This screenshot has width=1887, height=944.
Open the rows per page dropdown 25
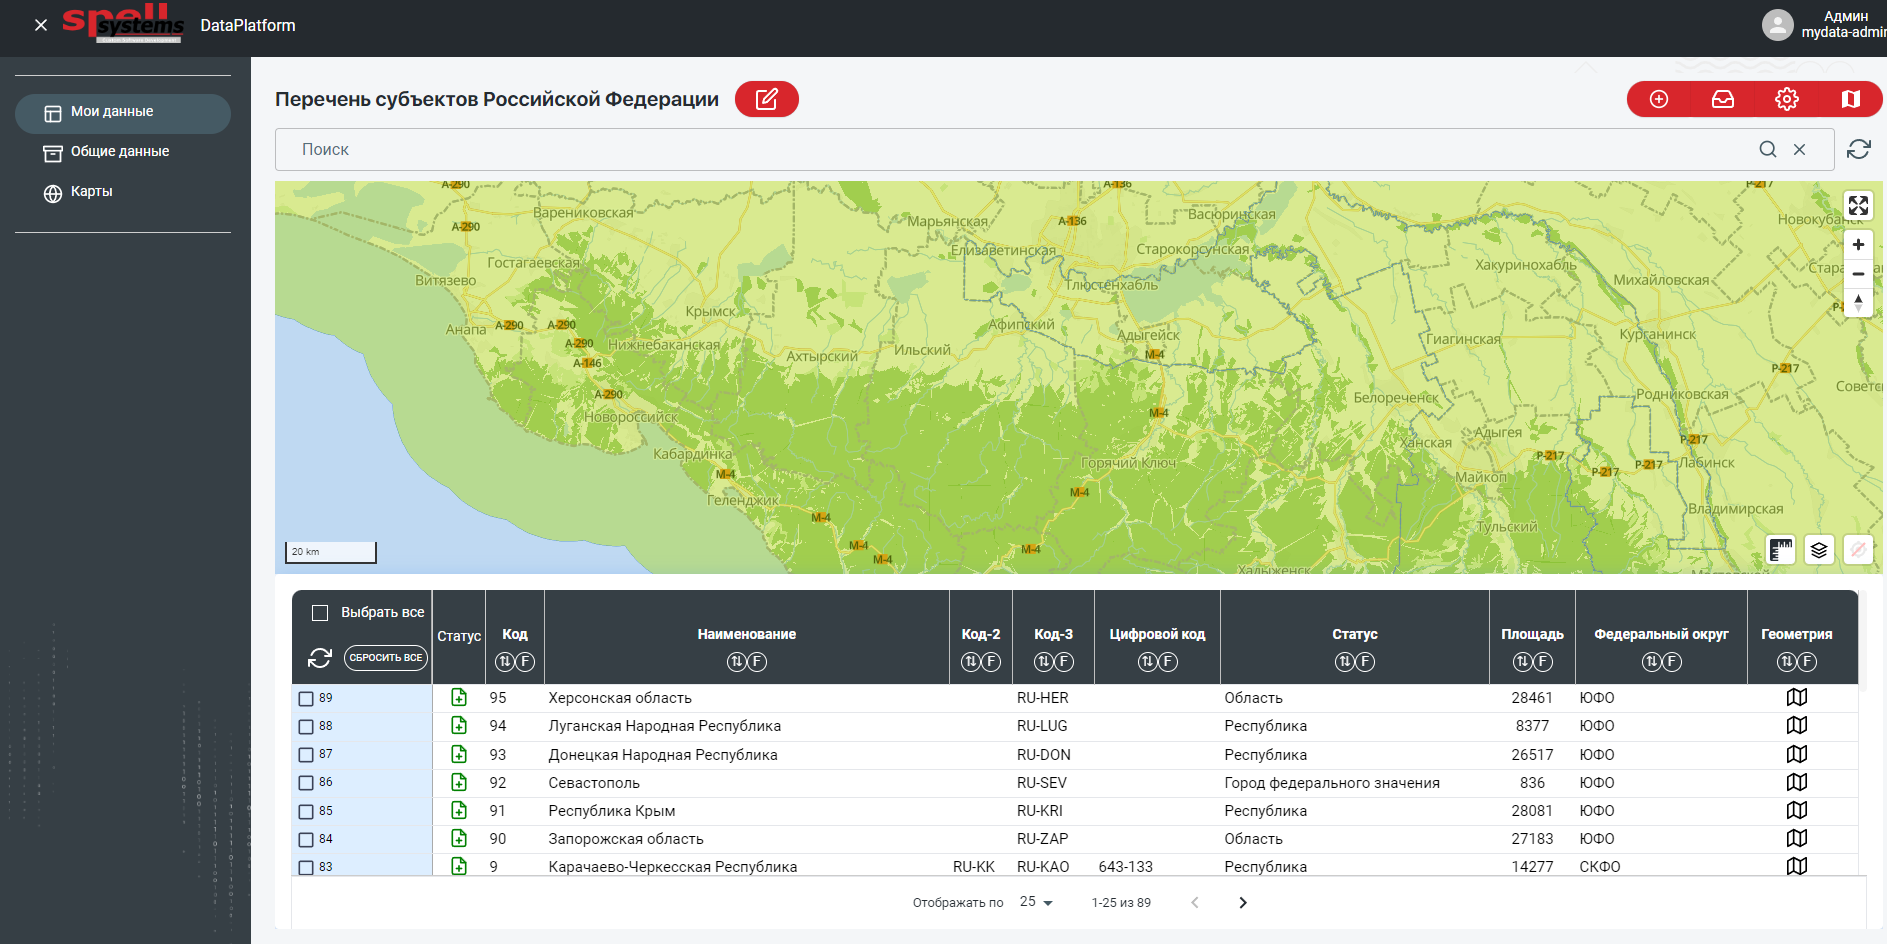click(1036, 902)
